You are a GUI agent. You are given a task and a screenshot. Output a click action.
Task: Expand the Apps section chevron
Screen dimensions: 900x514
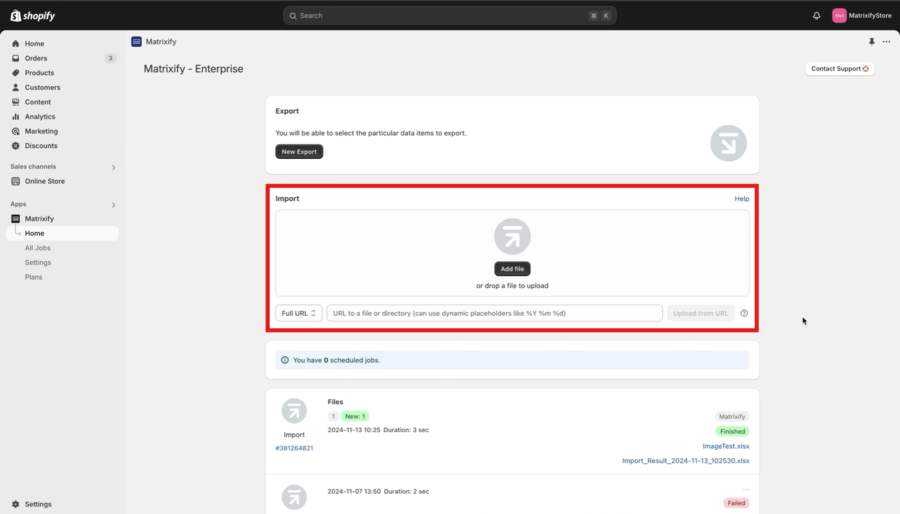pos(113,205)
